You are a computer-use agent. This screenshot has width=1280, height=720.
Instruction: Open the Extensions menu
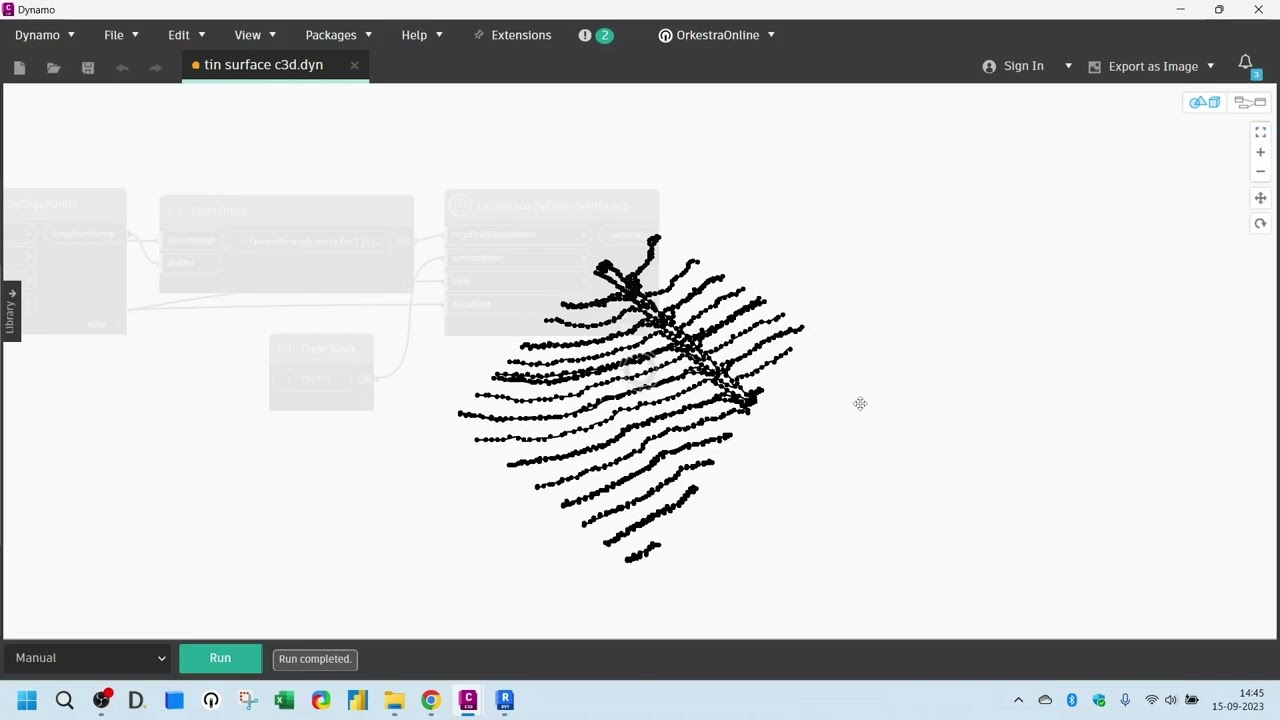coord(512,35)
